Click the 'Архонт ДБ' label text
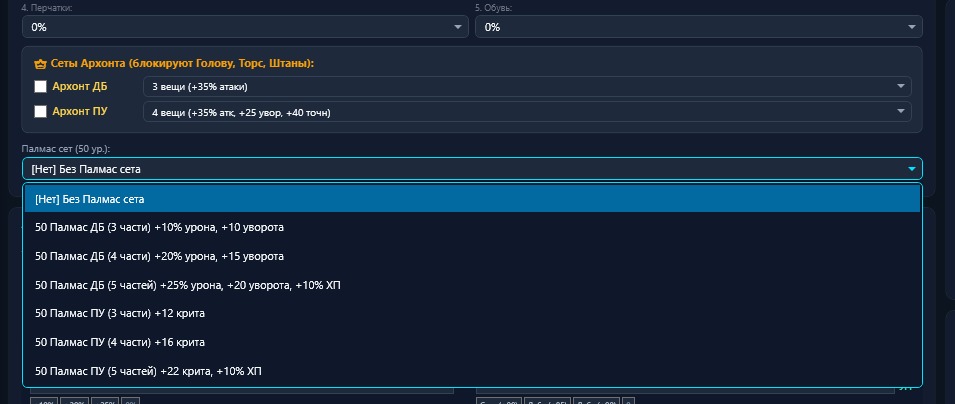This screenshot has height=404, width=955. 80,87
